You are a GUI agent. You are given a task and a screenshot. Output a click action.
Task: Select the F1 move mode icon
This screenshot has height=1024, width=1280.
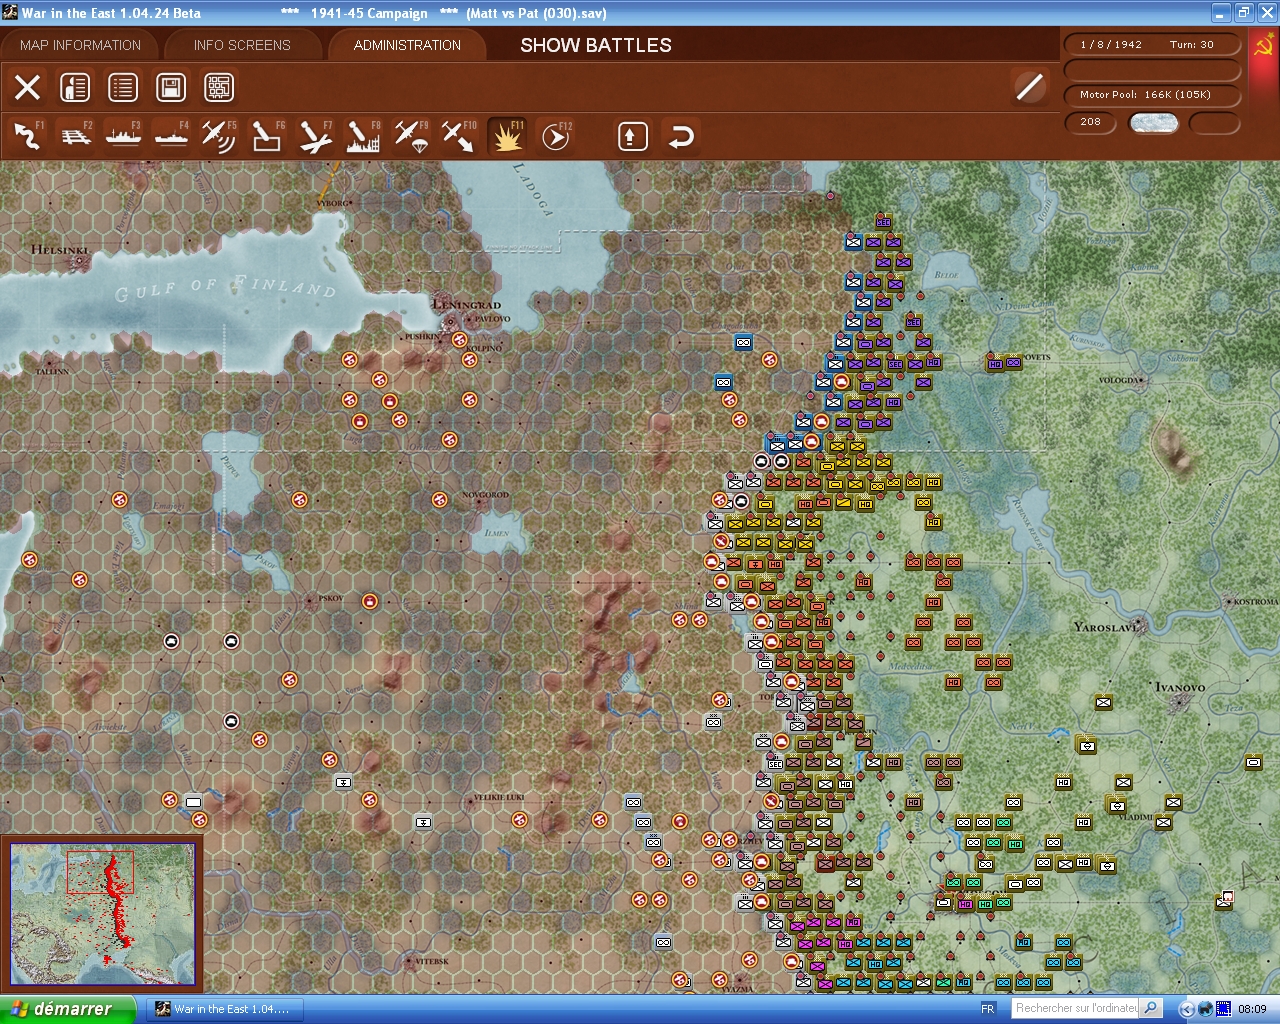pos(28,136)
